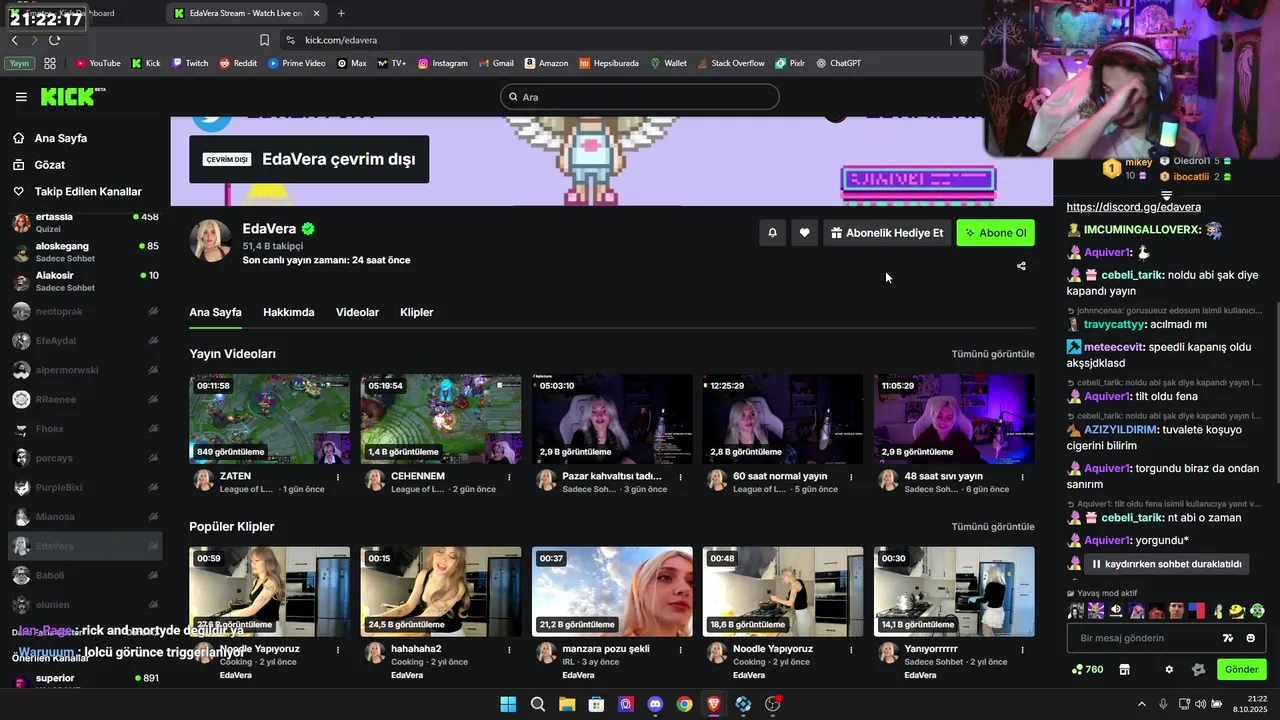Viewport: 1280px width, 720px height.
Task: Open File Explorer from the taskbar
Action: point(567,704)
